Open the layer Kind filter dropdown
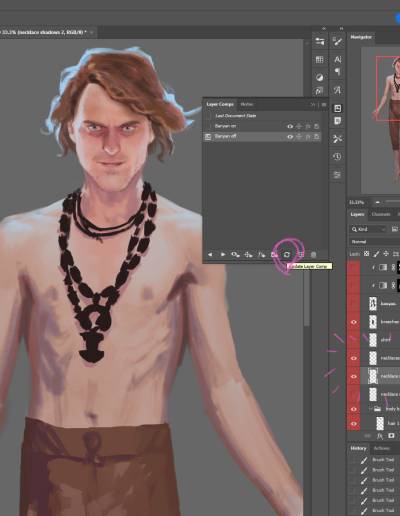The image size is (400, 516). coord(368,229)
